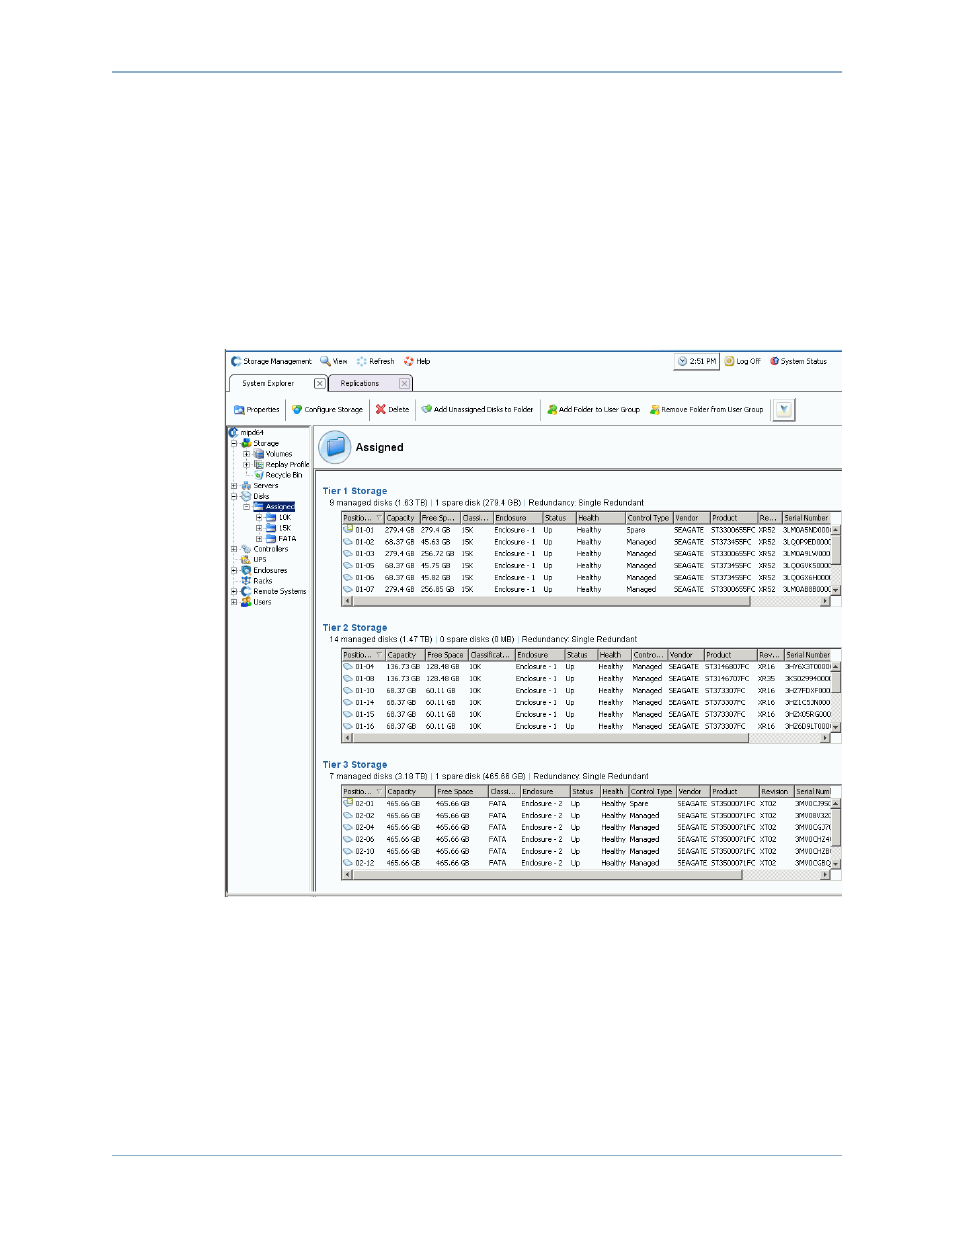Select the Remote Systems tree icon
This screenshot has height=1235, width=954.
tap(246, 591)
